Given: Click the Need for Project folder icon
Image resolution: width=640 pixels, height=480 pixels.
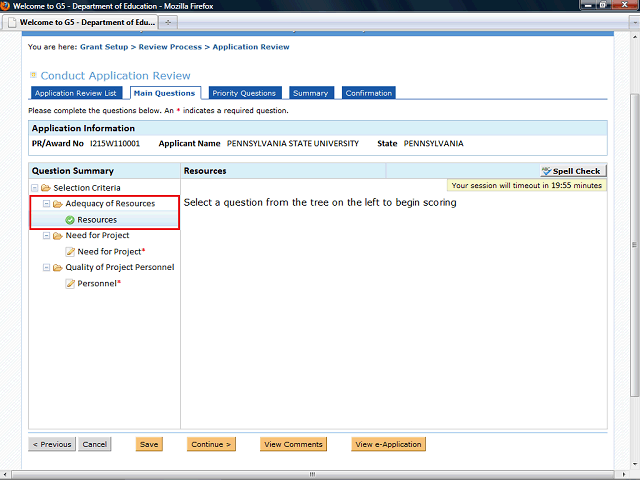Looking at the screenshot, I should coord(58,236).
